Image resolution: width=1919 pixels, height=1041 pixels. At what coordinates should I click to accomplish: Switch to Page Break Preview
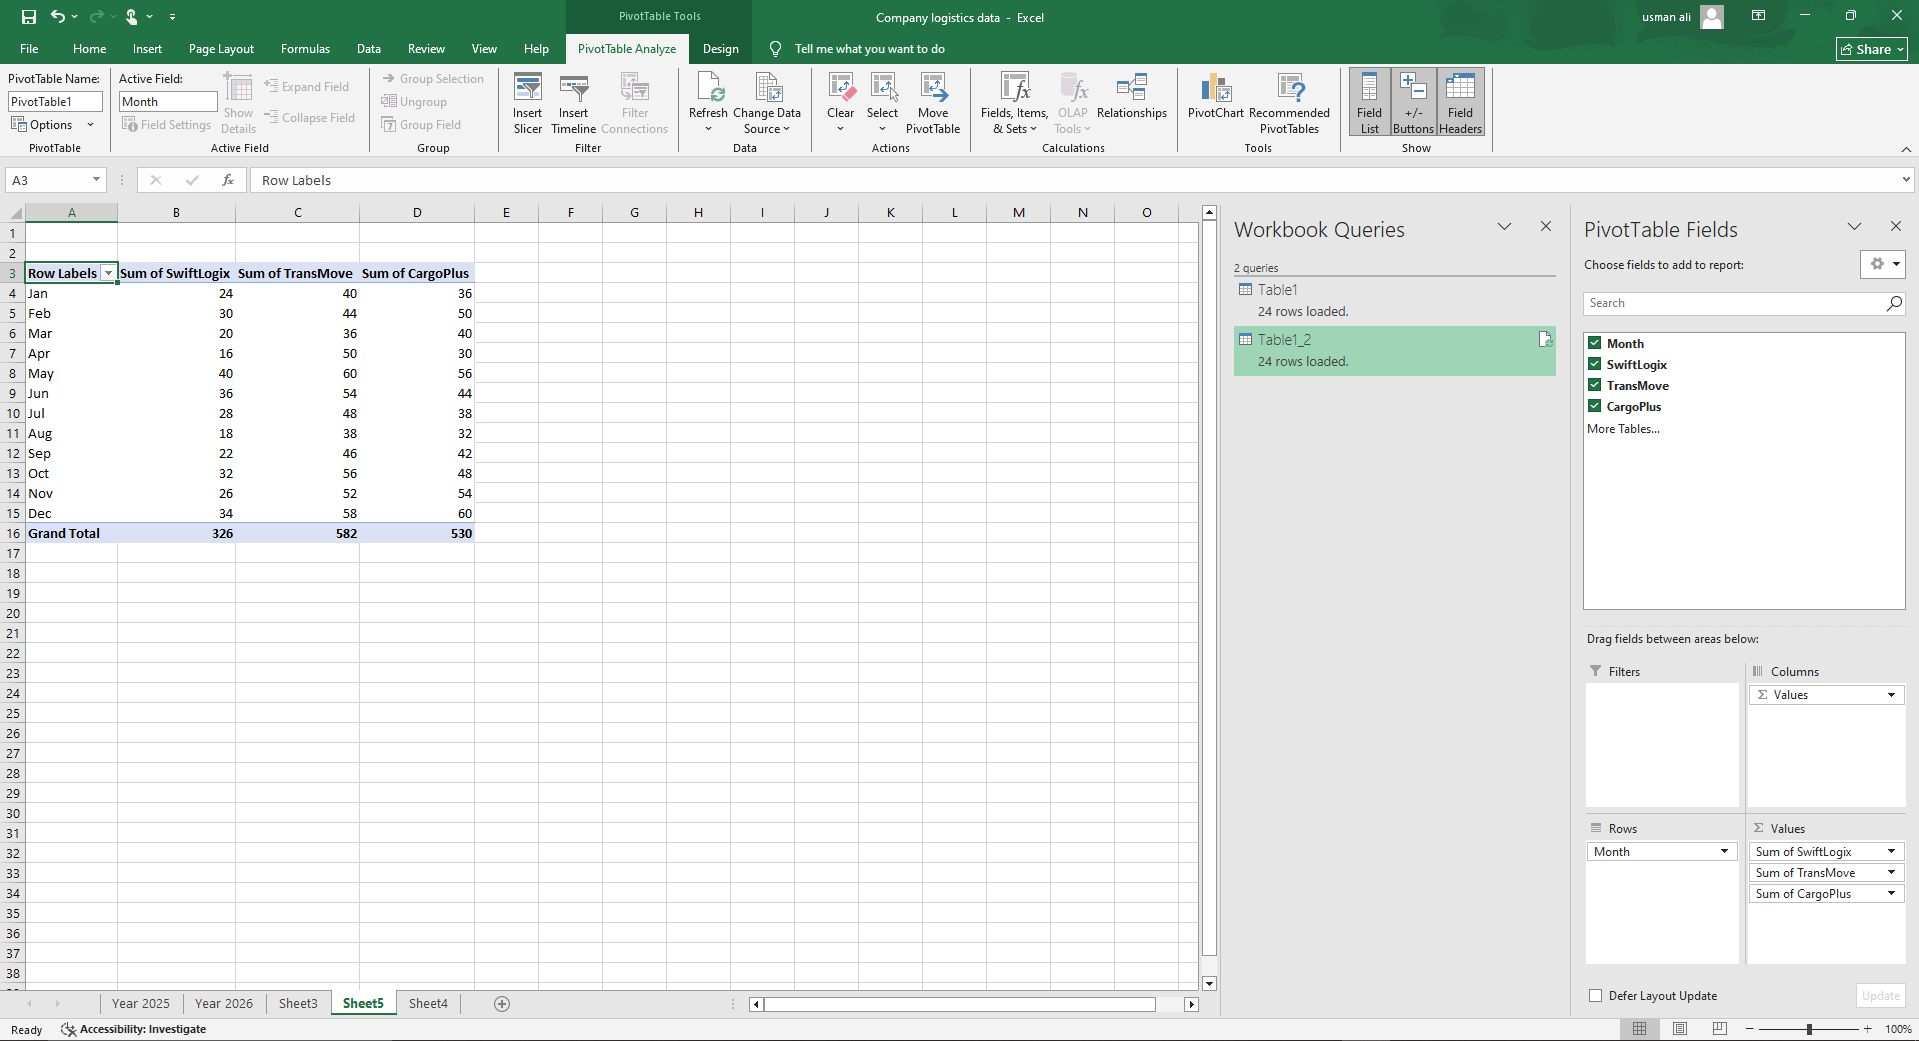(x=1720, y=1029)
